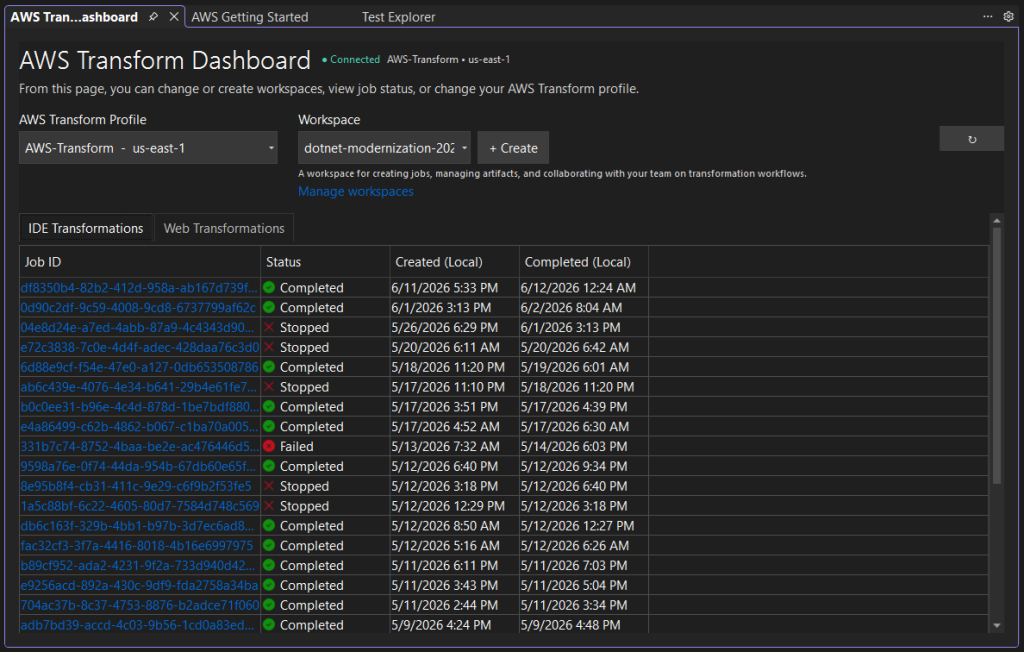Viewport: 1024px width, 652px height.
Task: Open the tab overflow ellipsis menu
Action: coord(987,16)
